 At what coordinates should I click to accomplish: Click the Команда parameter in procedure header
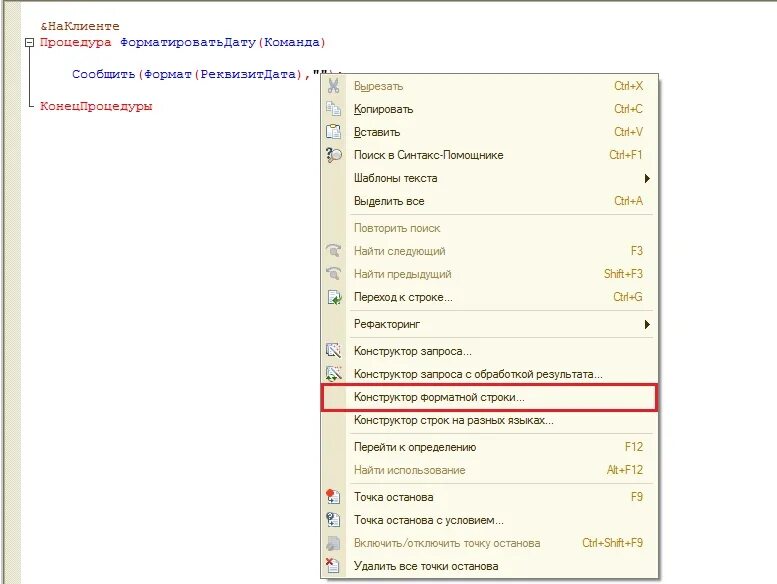coord(292,43)
